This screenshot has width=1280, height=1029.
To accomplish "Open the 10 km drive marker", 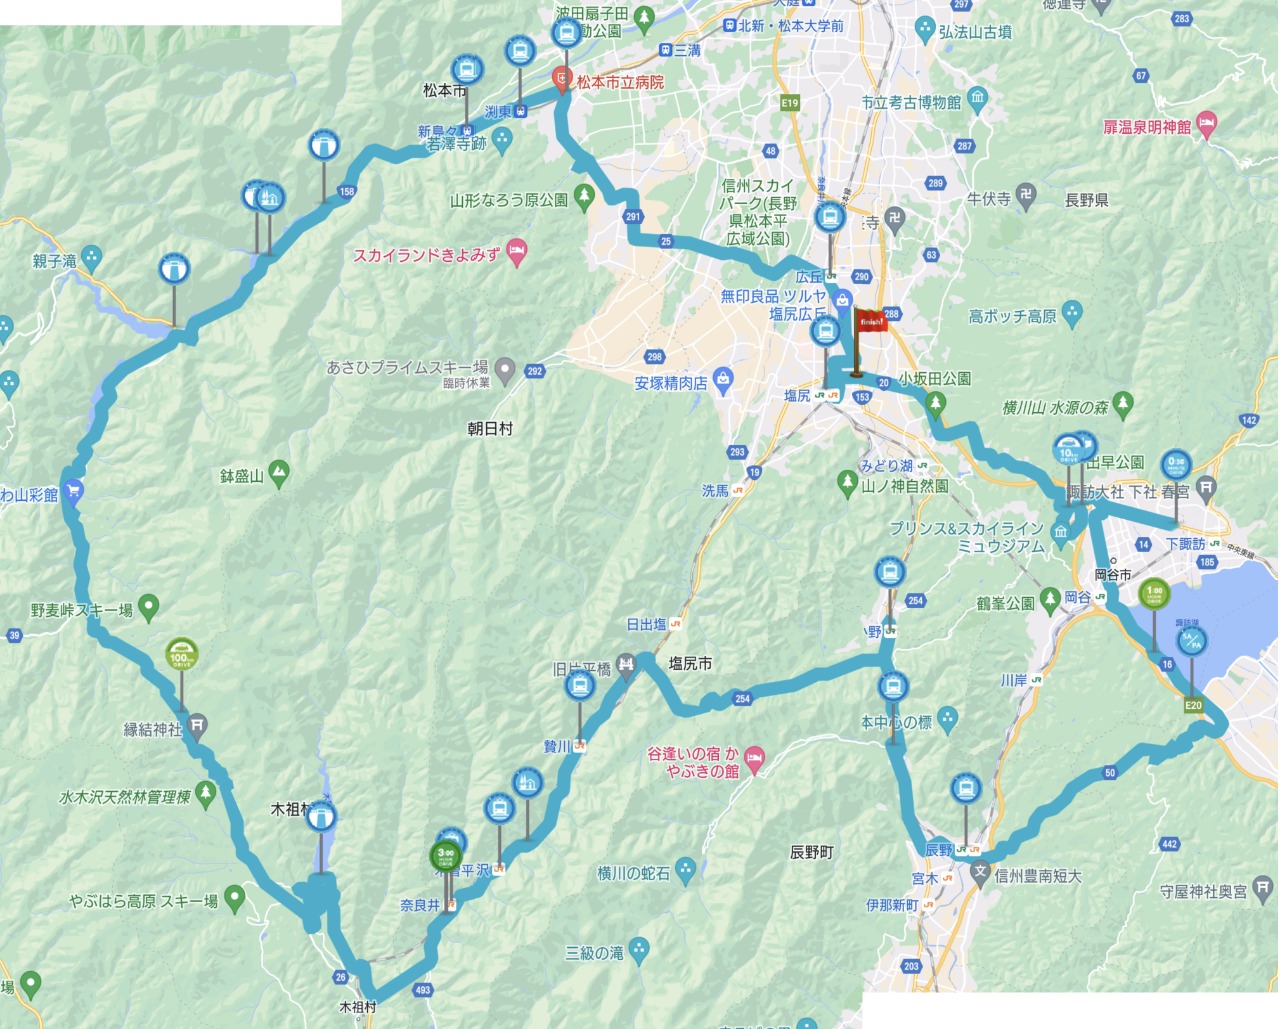I will tap(1067, 452).
